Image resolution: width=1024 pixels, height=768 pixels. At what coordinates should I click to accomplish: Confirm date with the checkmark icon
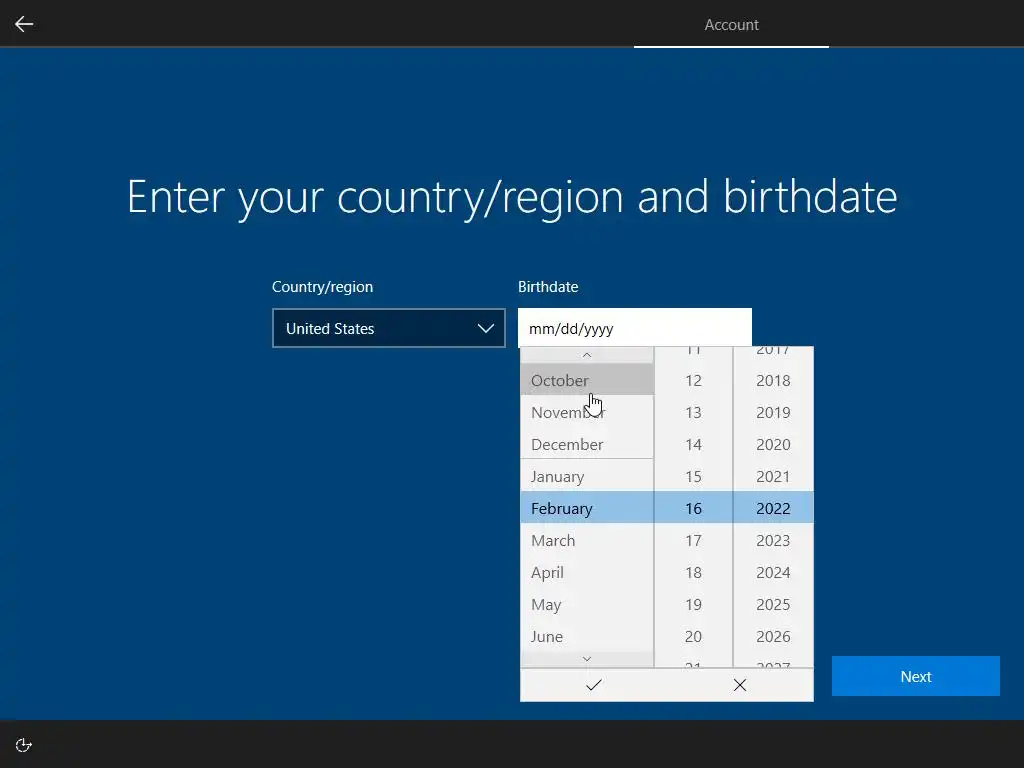[594, 685]
